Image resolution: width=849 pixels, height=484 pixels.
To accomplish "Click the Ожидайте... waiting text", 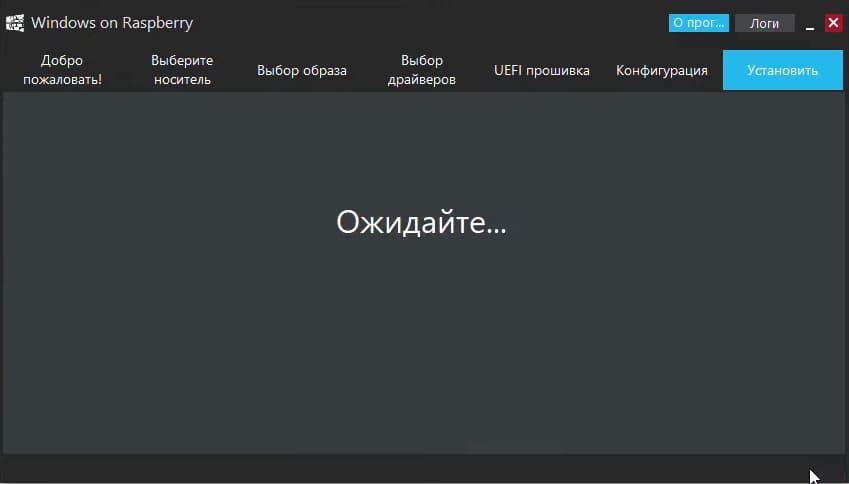I will [421, 222].
